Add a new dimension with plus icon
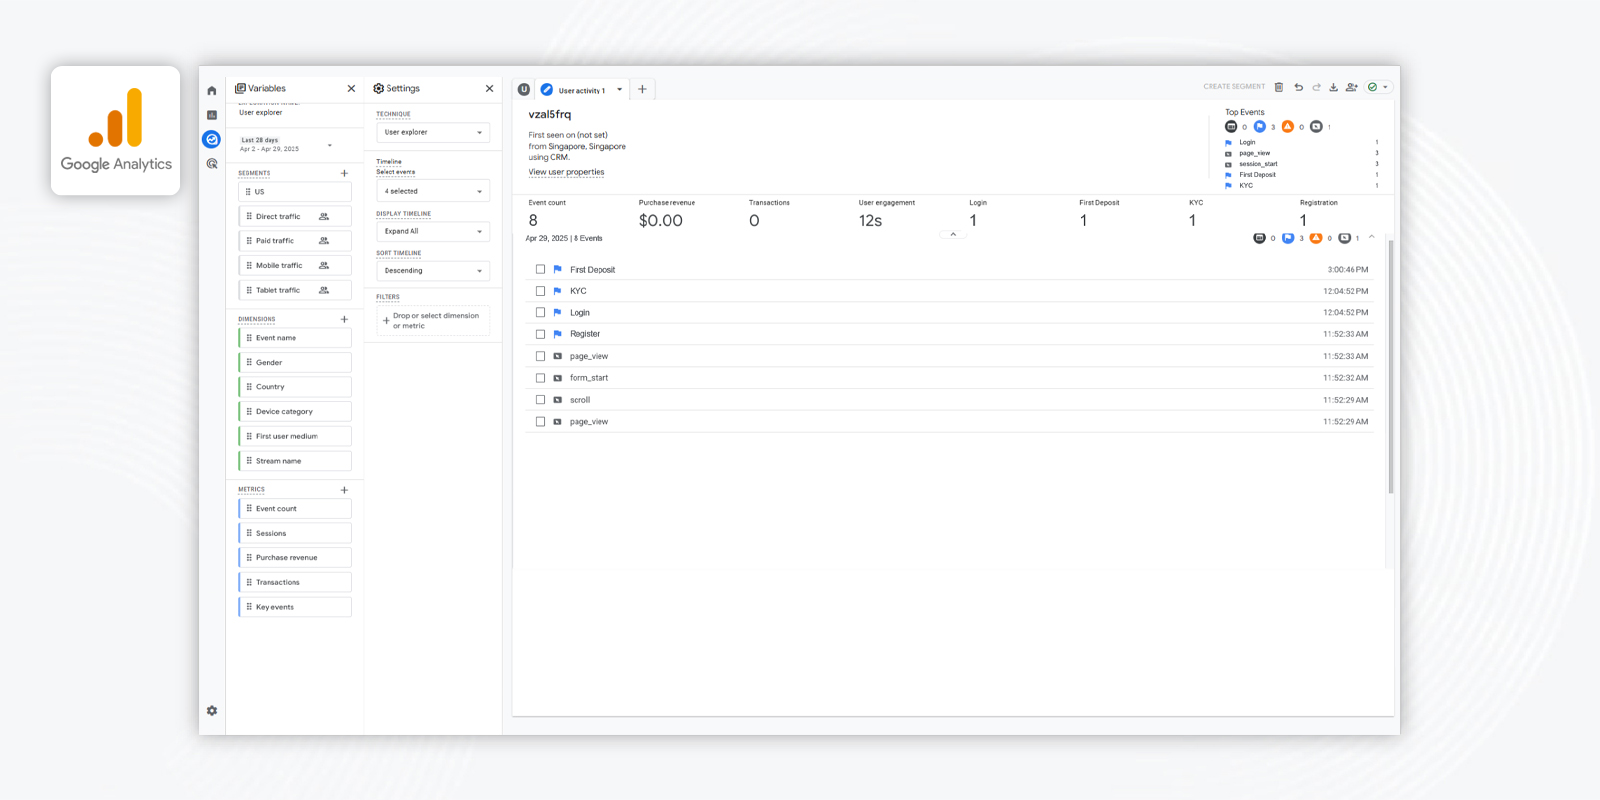This screenshot has height=800, width=1600. pyautogui.click(x=344, y=319)
